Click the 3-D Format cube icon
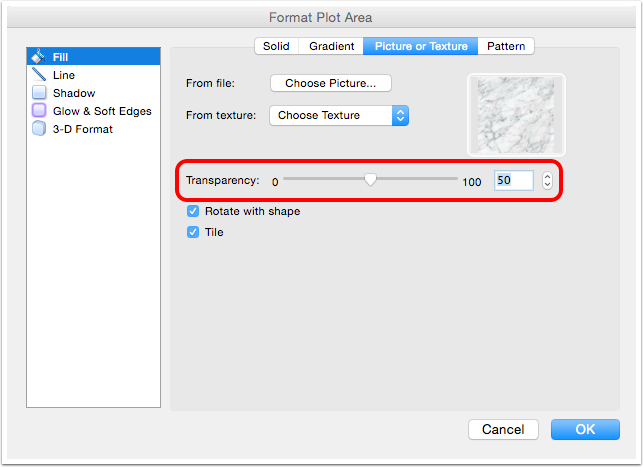Viewport: 643px width, 467px height. click(39, 129)
